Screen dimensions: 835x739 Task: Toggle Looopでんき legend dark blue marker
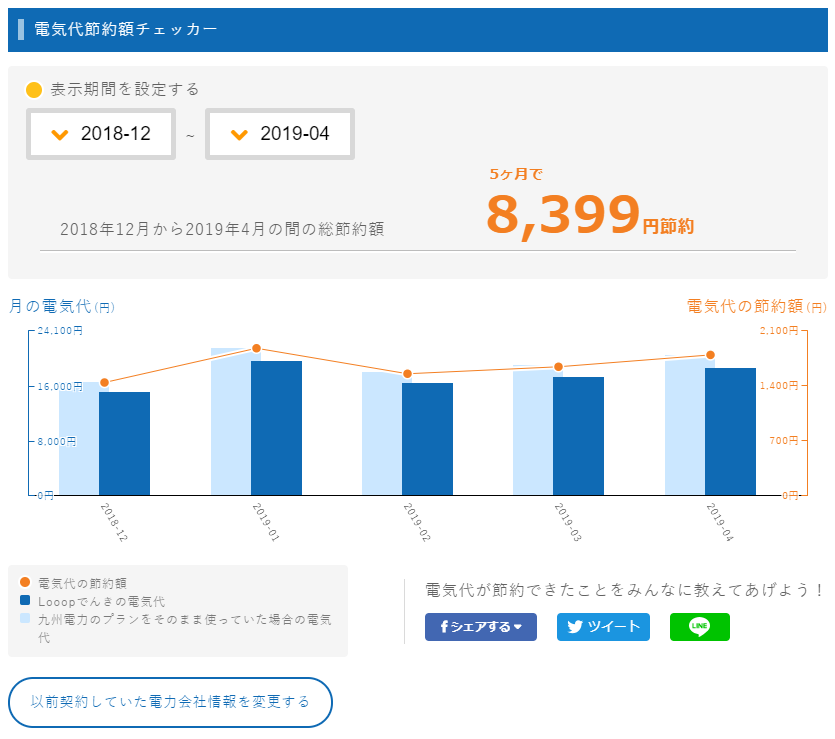(25, 601)
